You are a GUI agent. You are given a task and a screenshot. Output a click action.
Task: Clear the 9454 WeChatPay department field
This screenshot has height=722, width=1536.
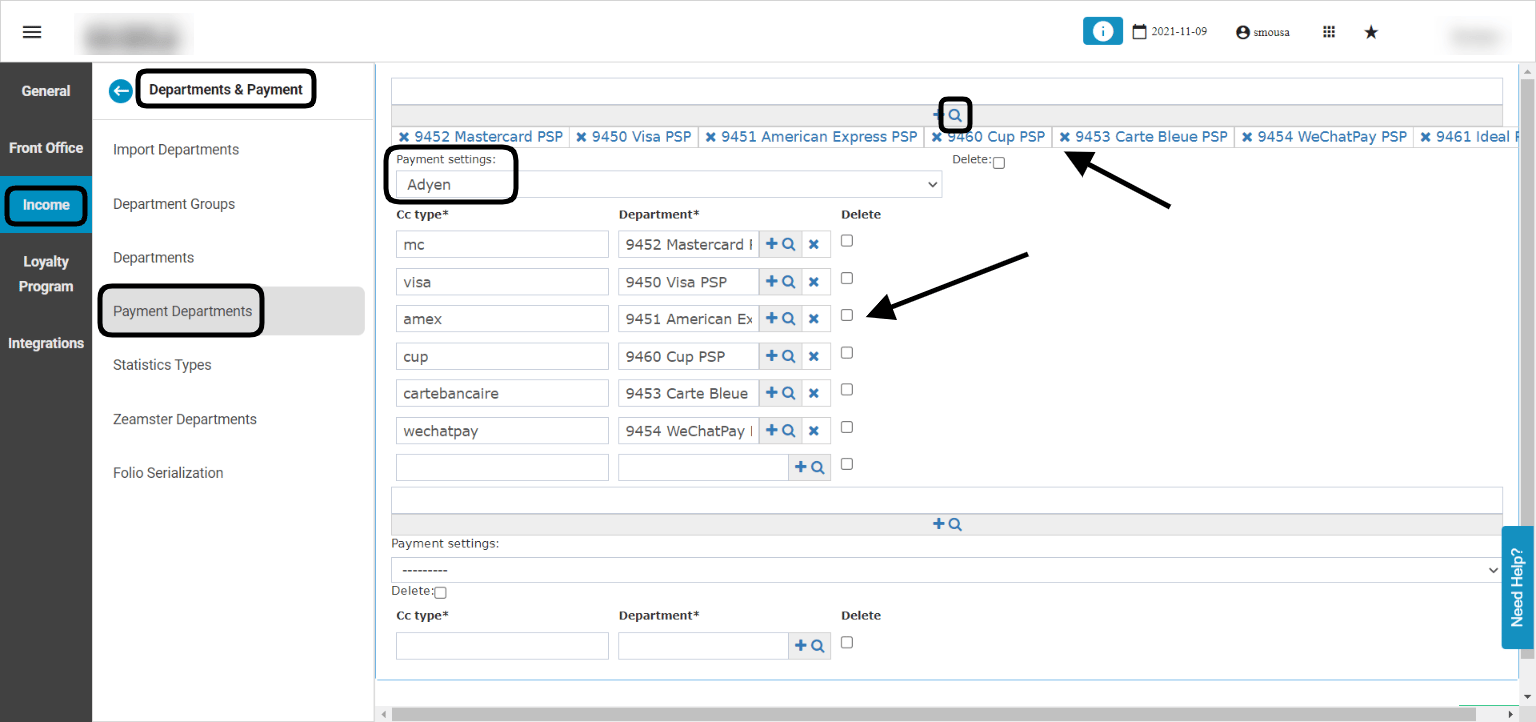pyautogui.click(x=815, y=431)
